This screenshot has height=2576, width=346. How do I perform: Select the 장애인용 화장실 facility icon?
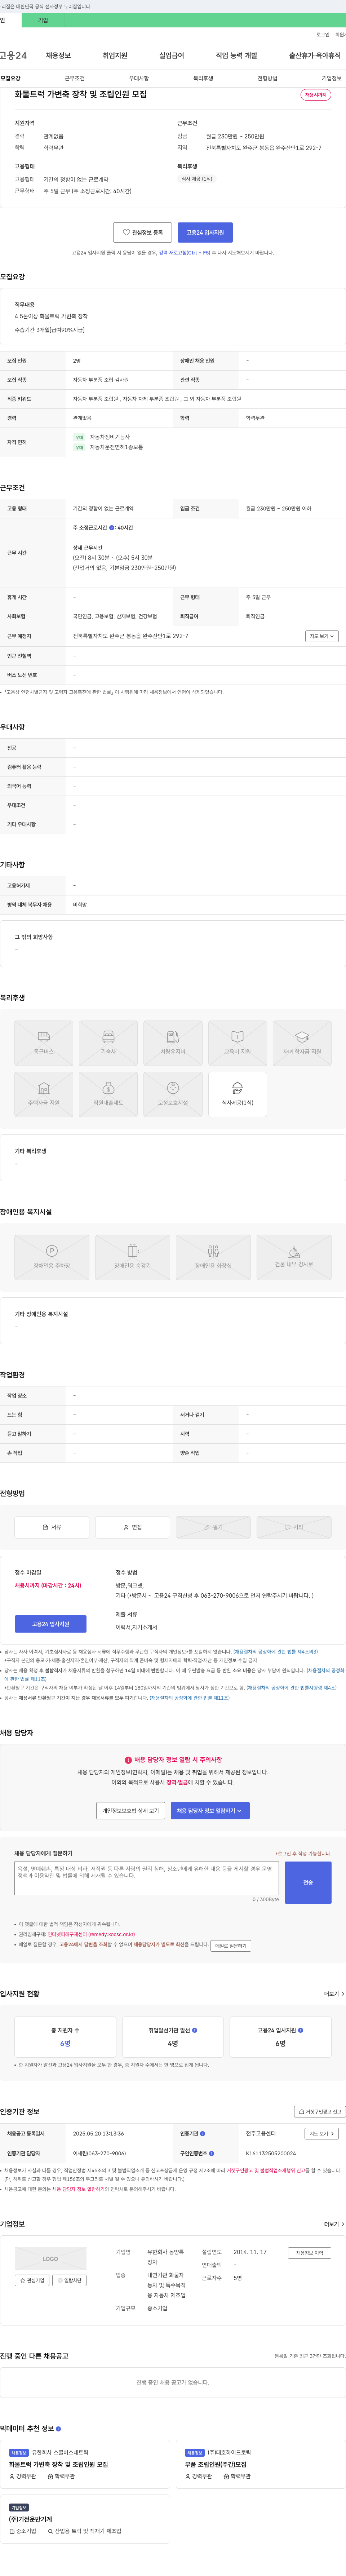pos(213,1257)
